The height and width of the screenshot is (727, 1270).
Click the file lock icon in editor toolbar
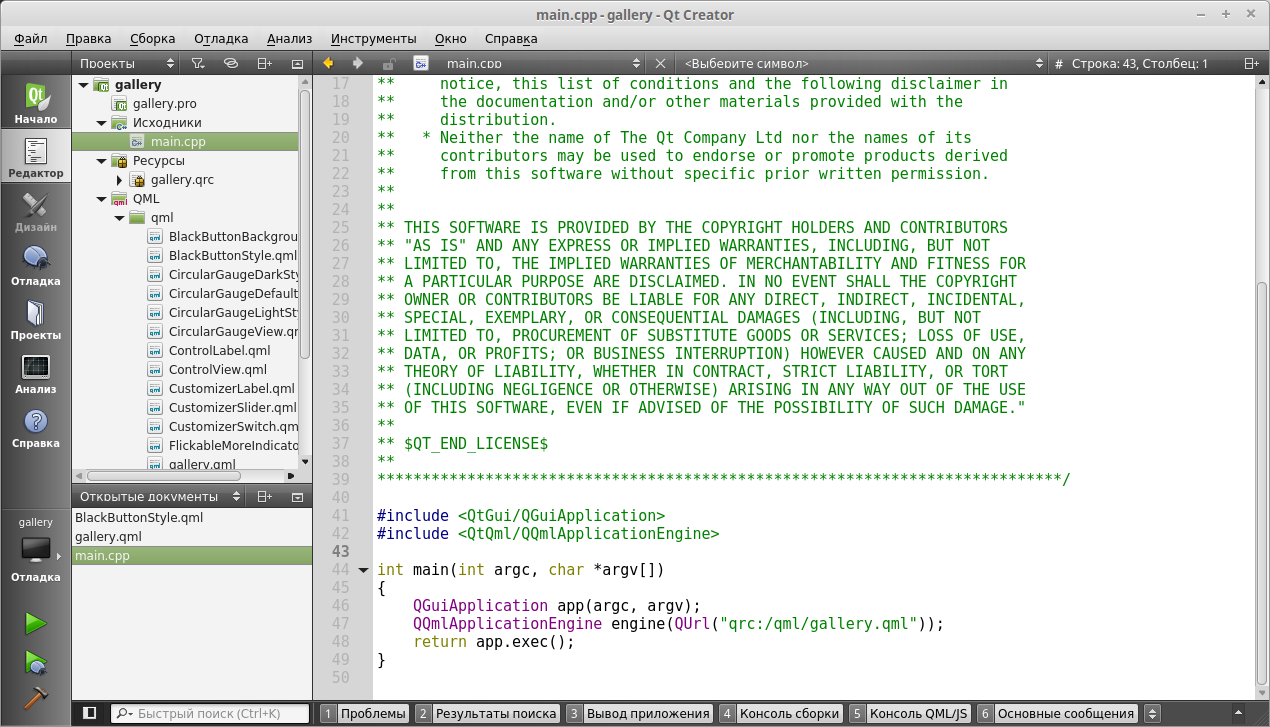tap(389, 63)
